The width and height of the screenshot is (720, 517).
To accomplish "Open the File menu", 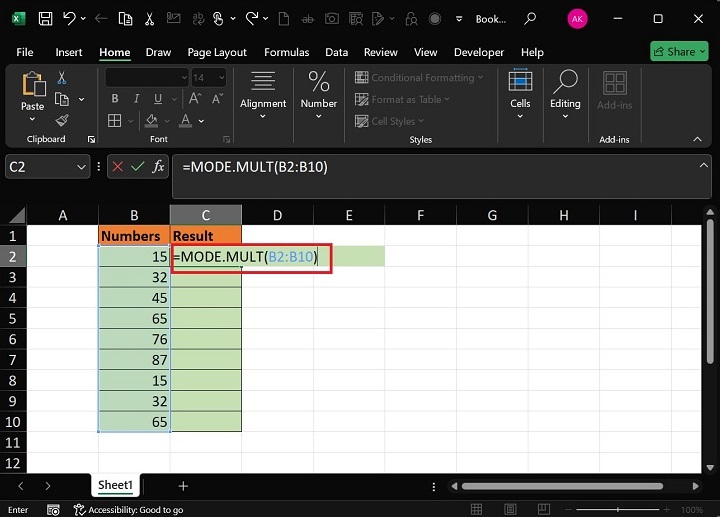I will click(x=25, y=52).
